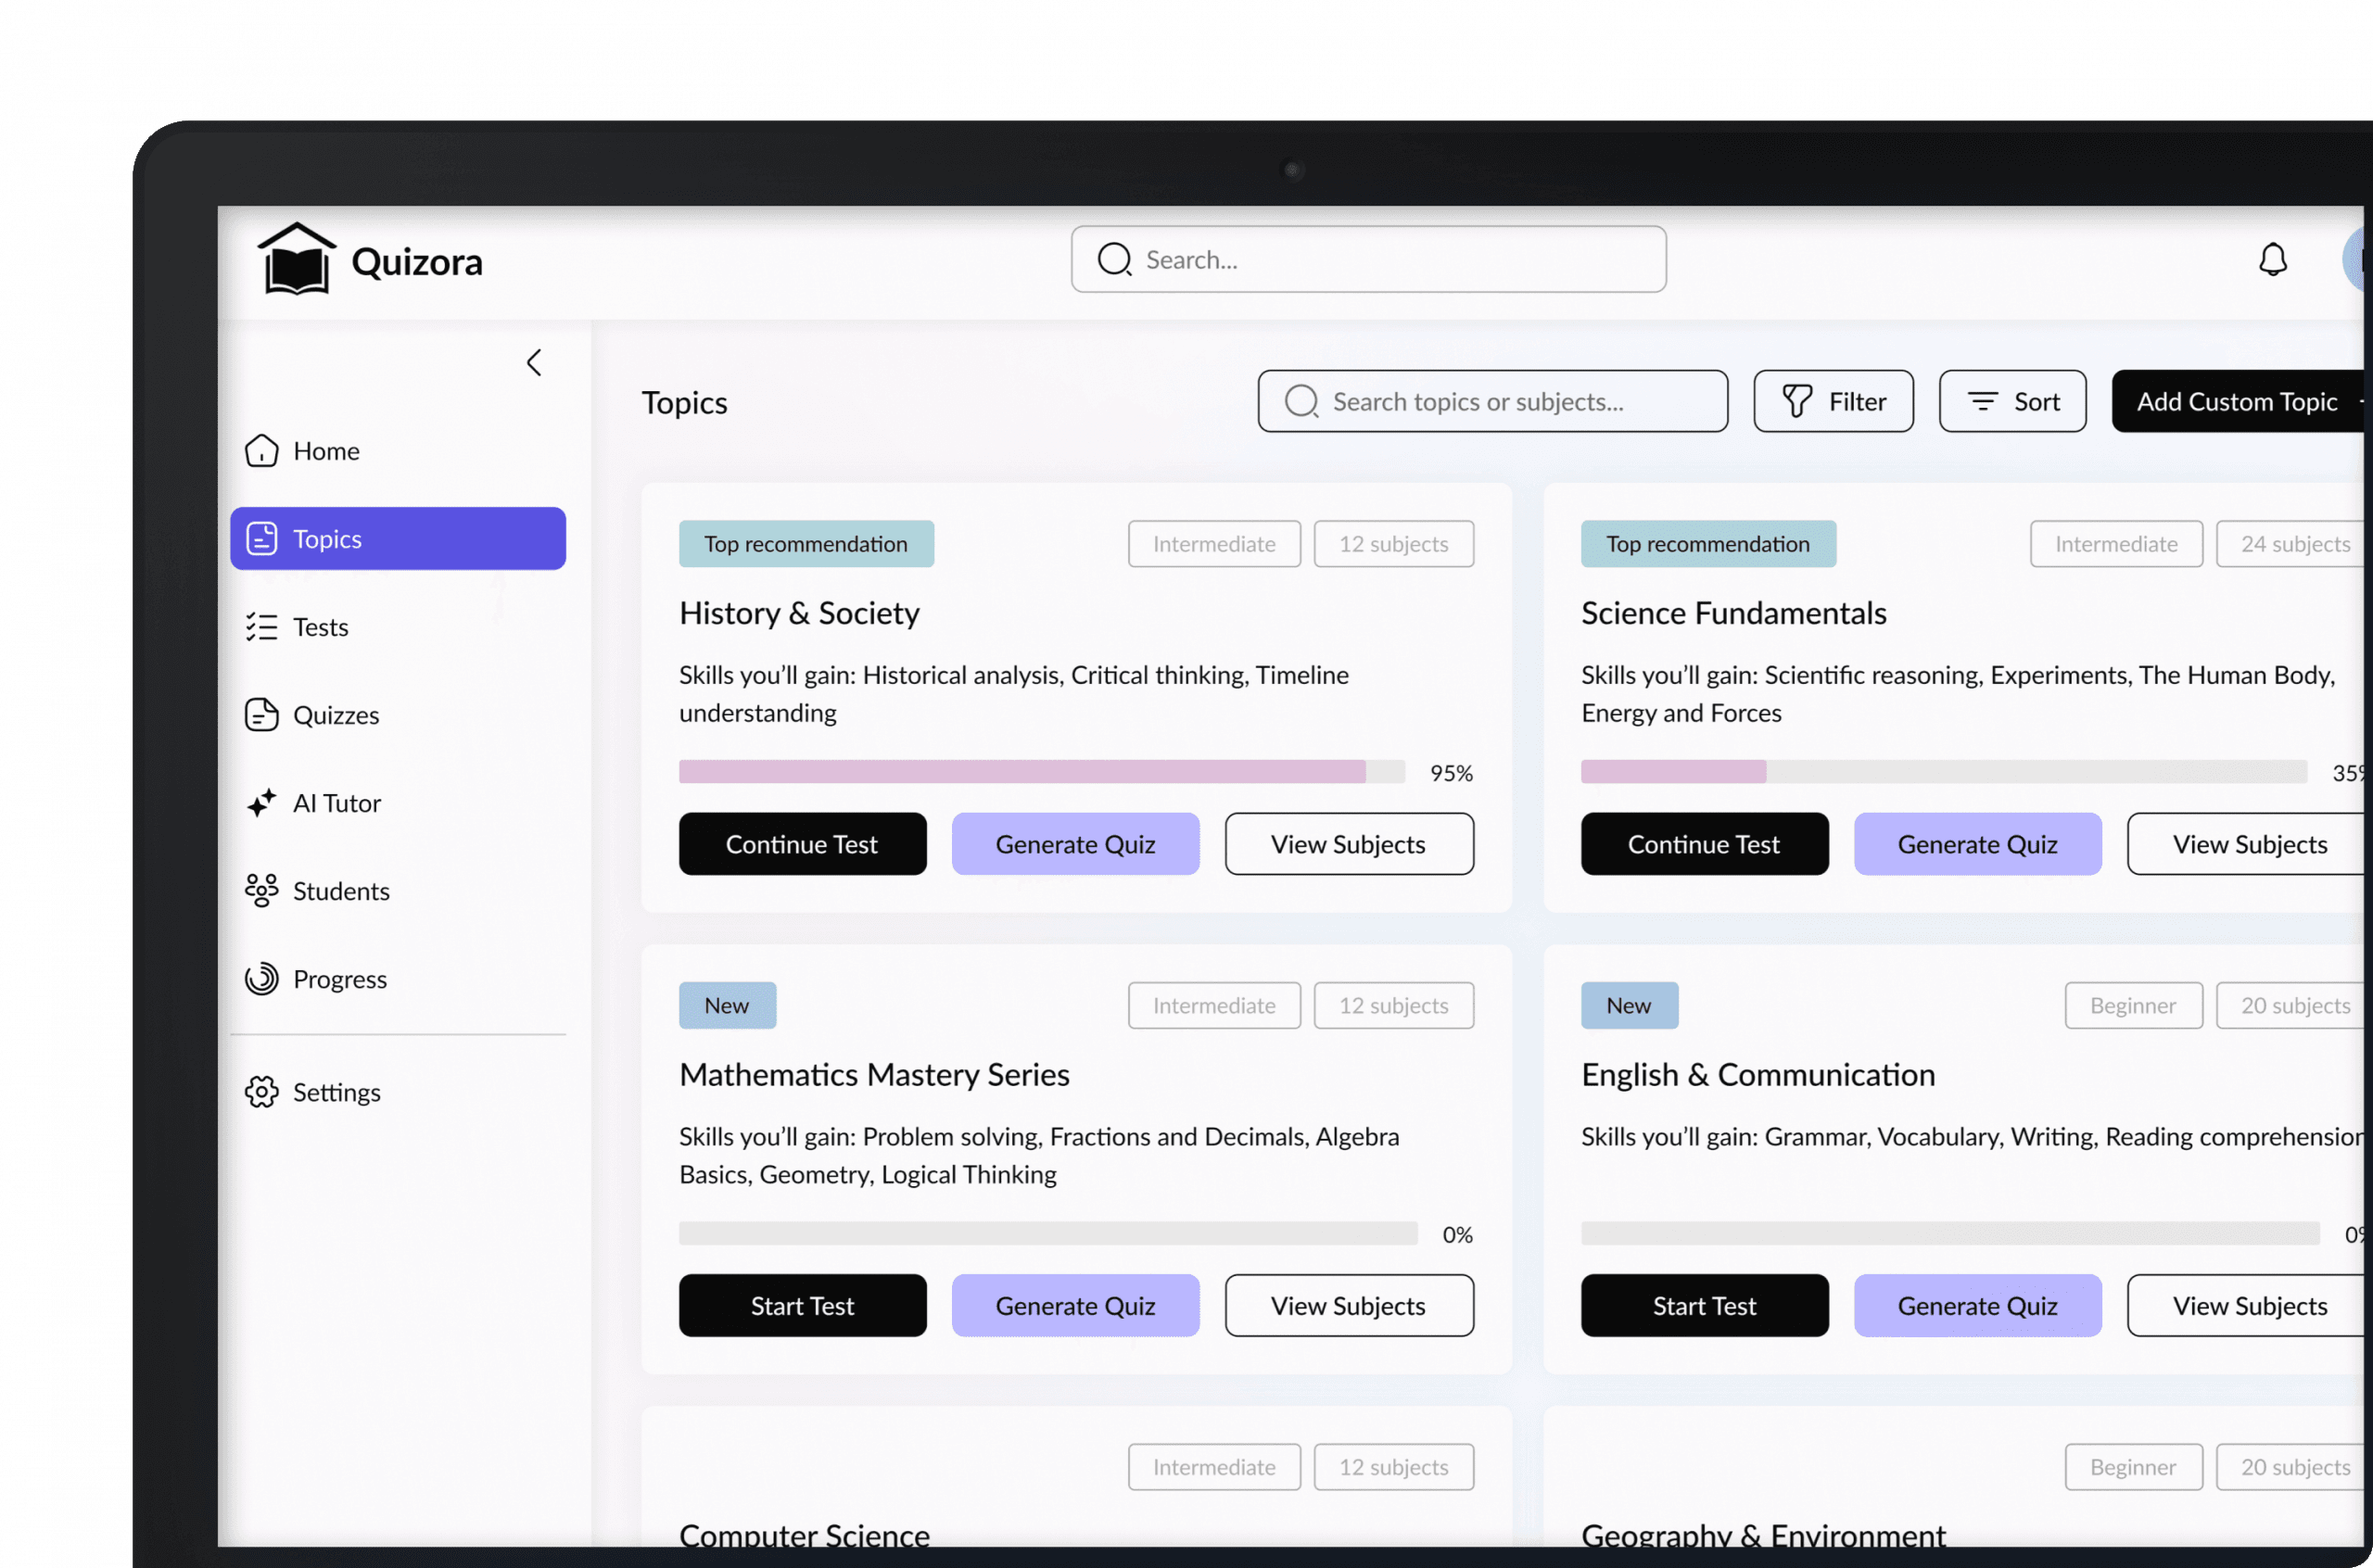Open Geography & Environment topic title

click(1763, 1534)
